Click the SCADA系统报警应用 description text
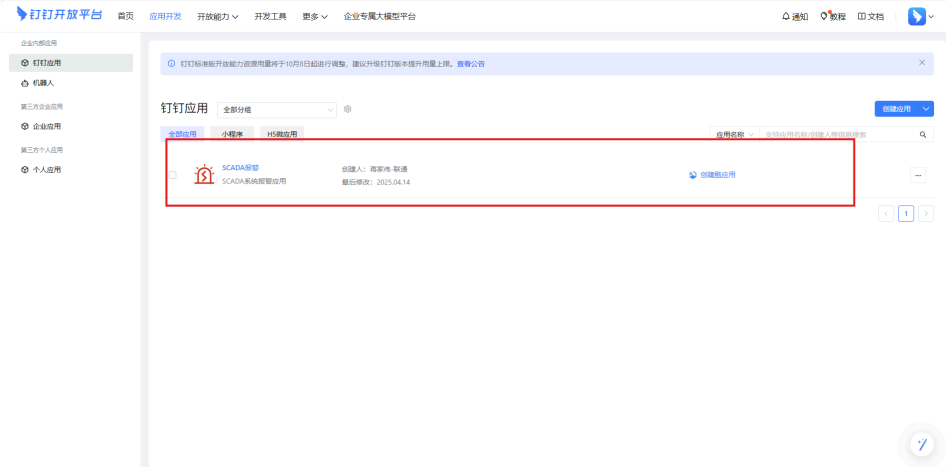The image size is (946, 467). [x=254, y=181]
